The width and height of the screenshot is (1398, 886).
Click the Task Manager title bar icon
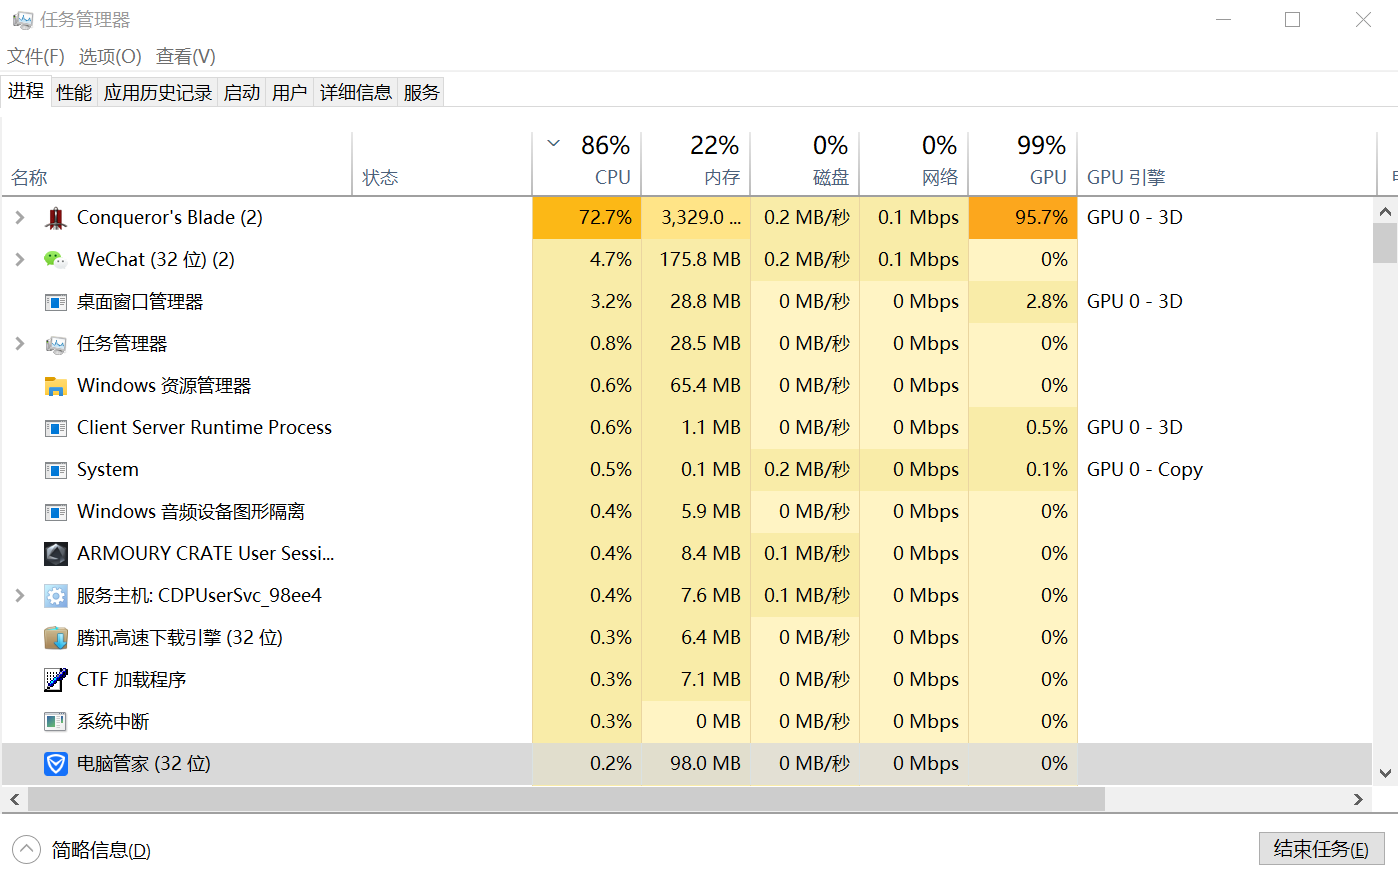pos(22,20)
